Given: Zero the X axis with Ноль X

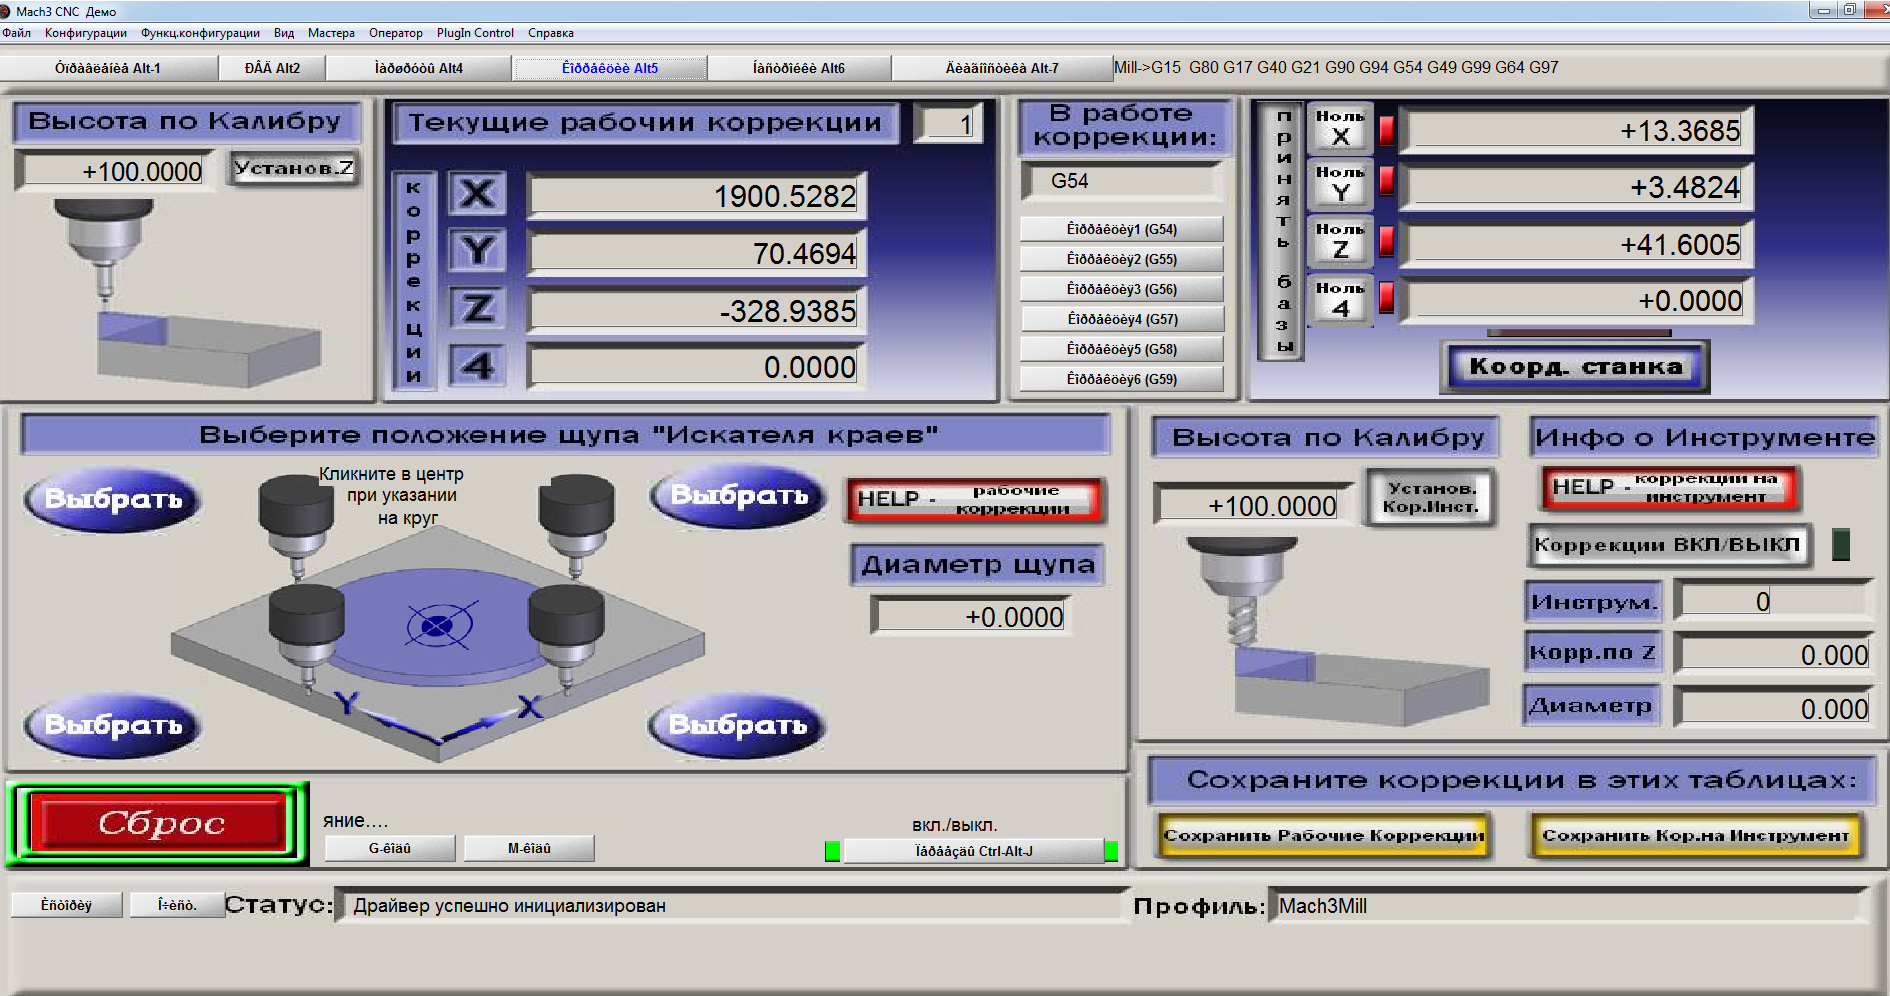Looking at the screenshot, I should [1340, 128].
